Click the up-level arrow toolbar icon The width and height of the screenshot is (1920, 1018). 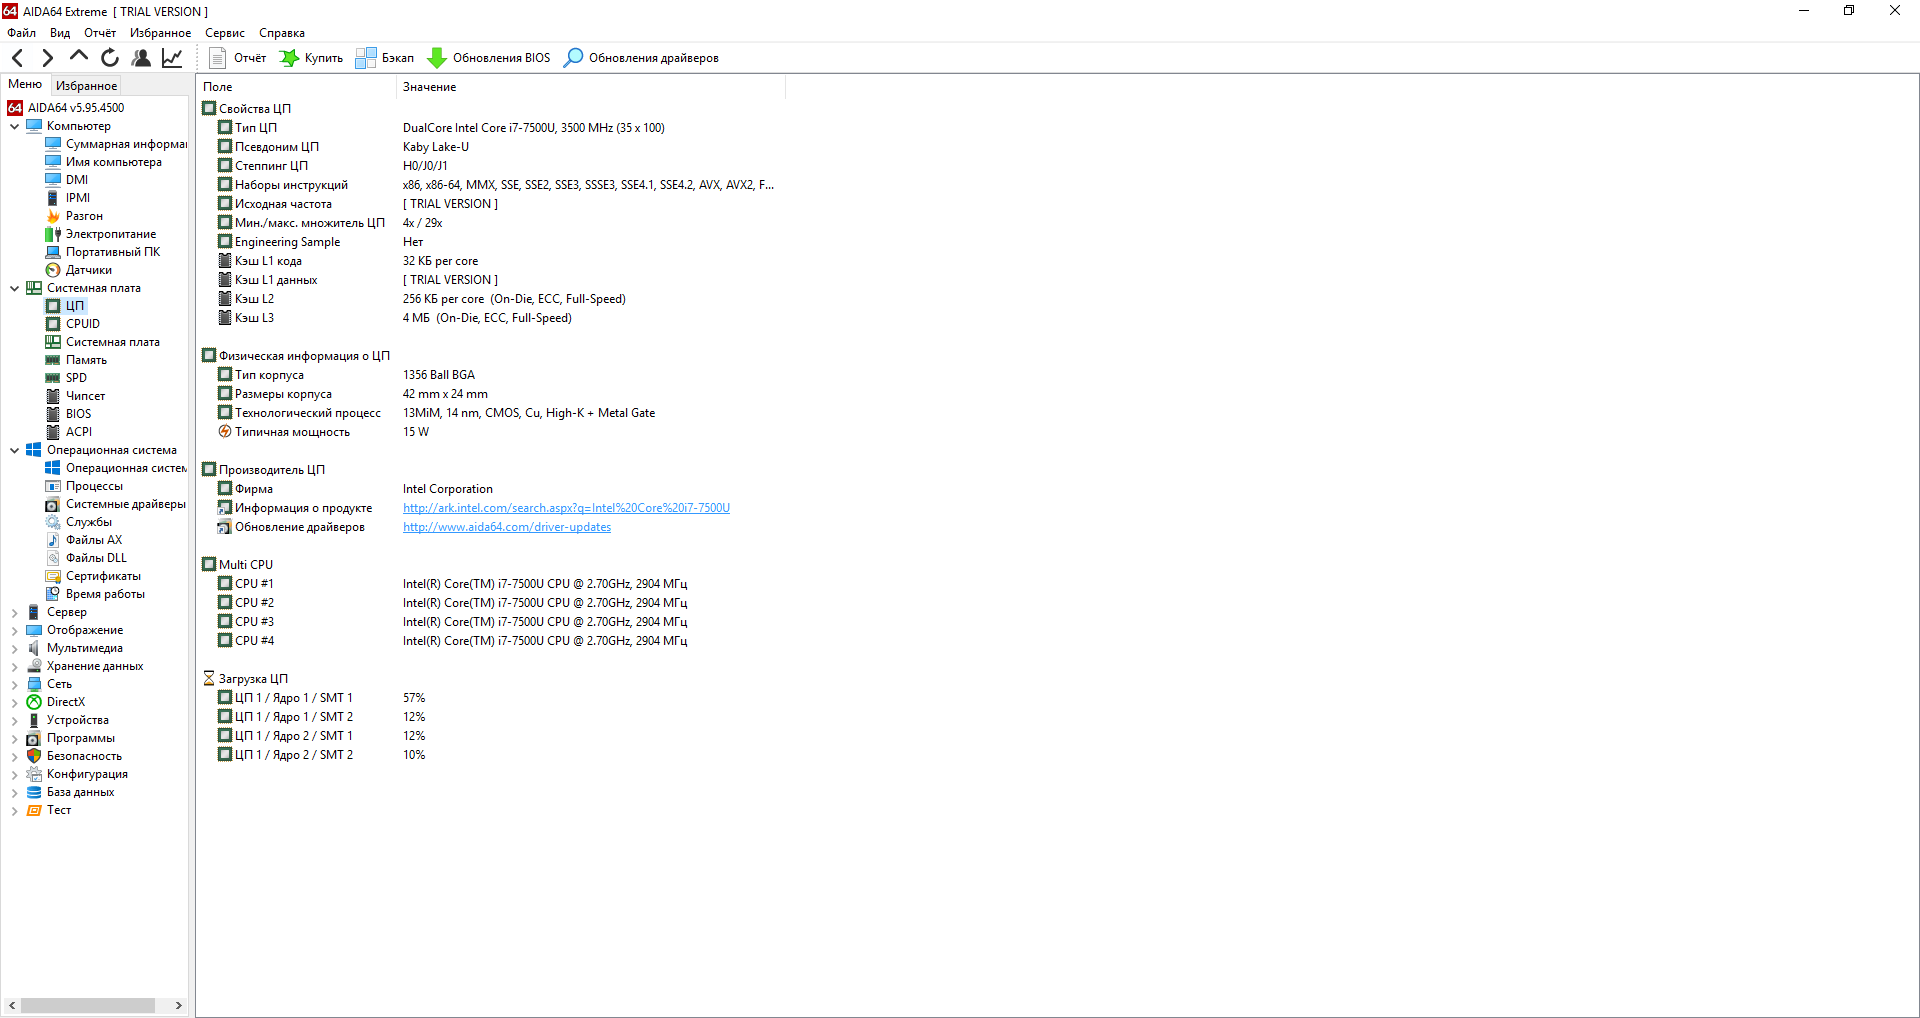click(x=78, y=57)
